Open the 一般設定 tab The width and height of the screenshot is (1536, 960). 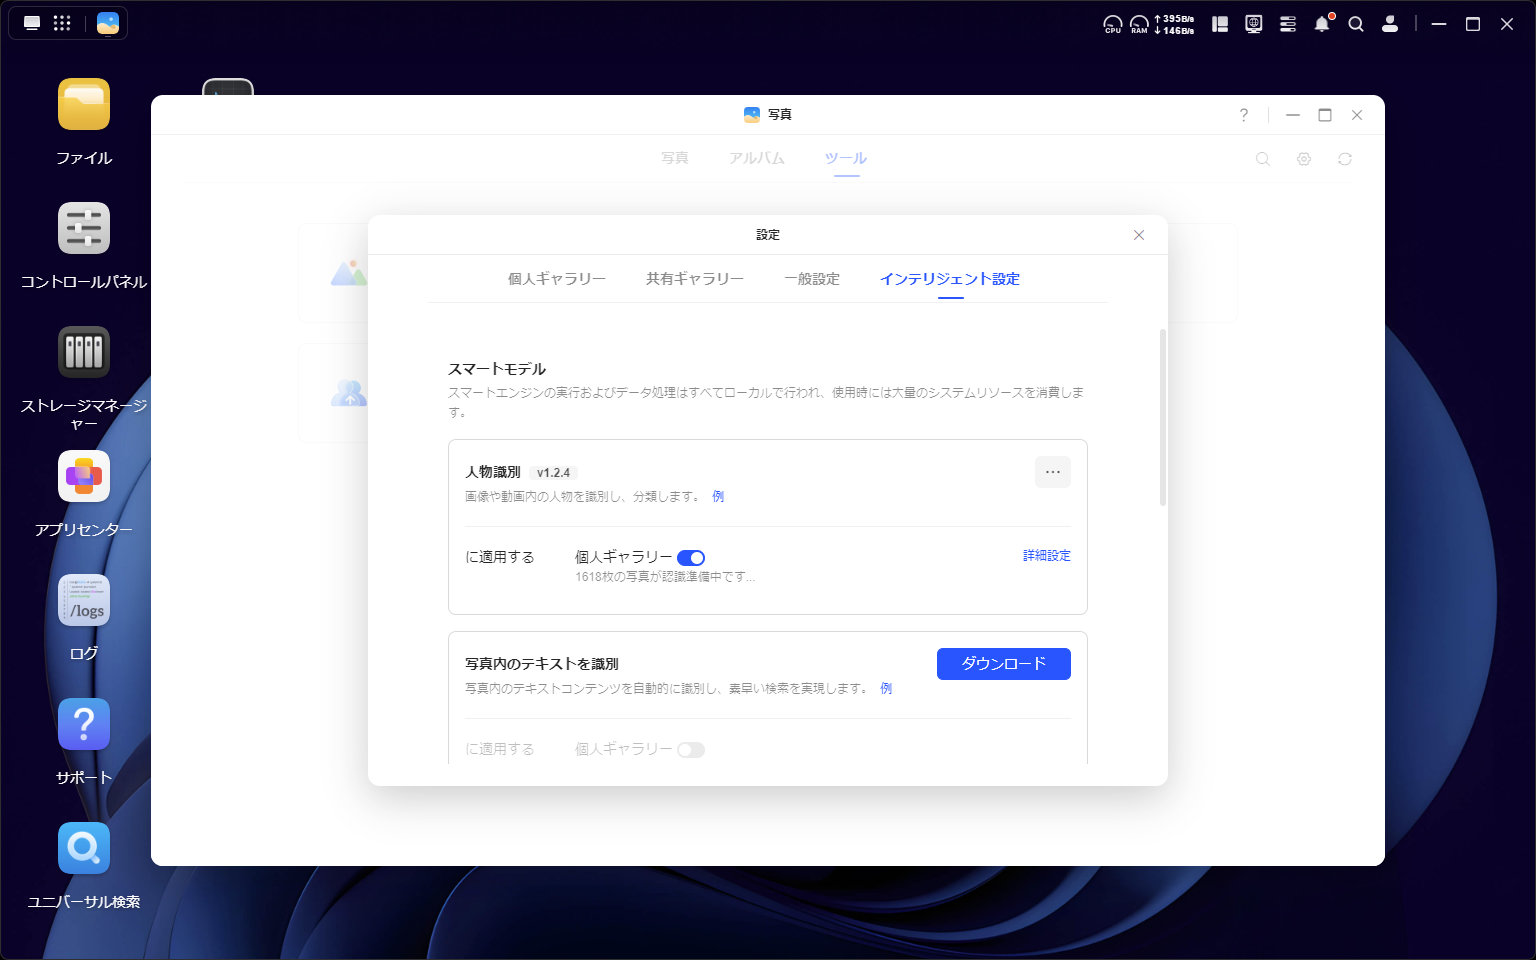pos(812,279)
